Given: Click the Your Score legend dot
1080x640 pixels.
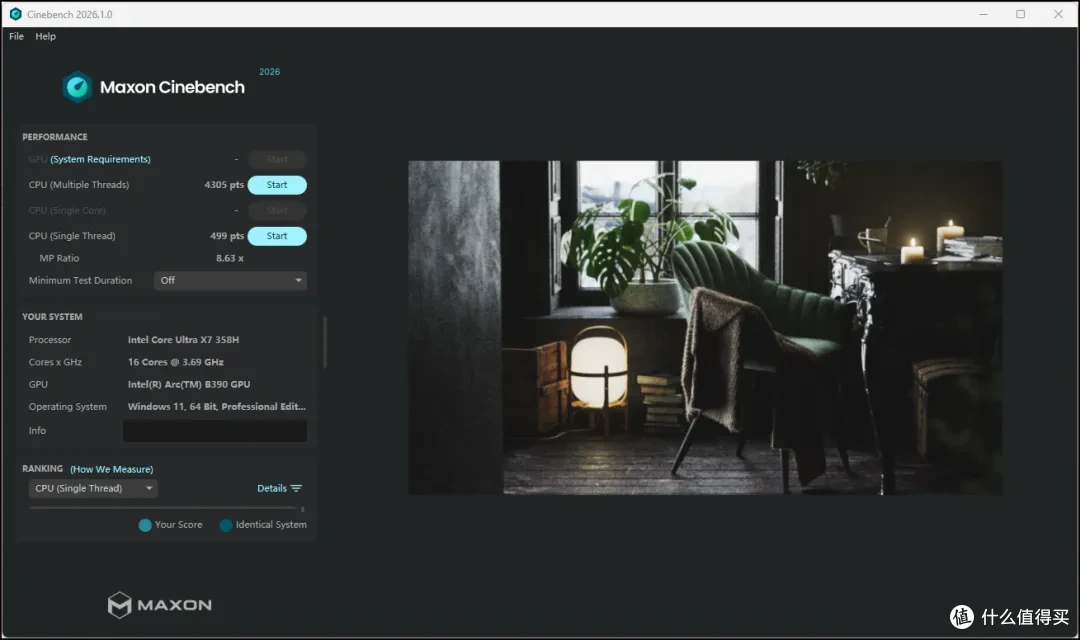Looking at the screenshot, I should tap(145, 525).
